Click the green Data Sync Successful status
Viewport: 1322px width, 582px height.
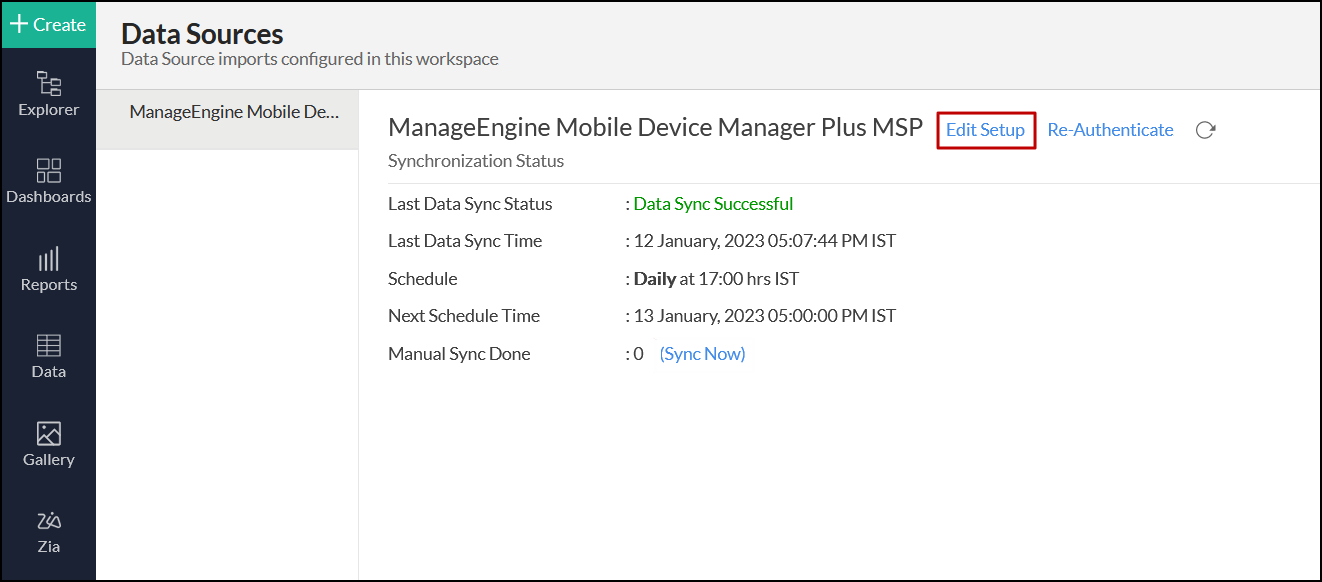pos(713,204)
